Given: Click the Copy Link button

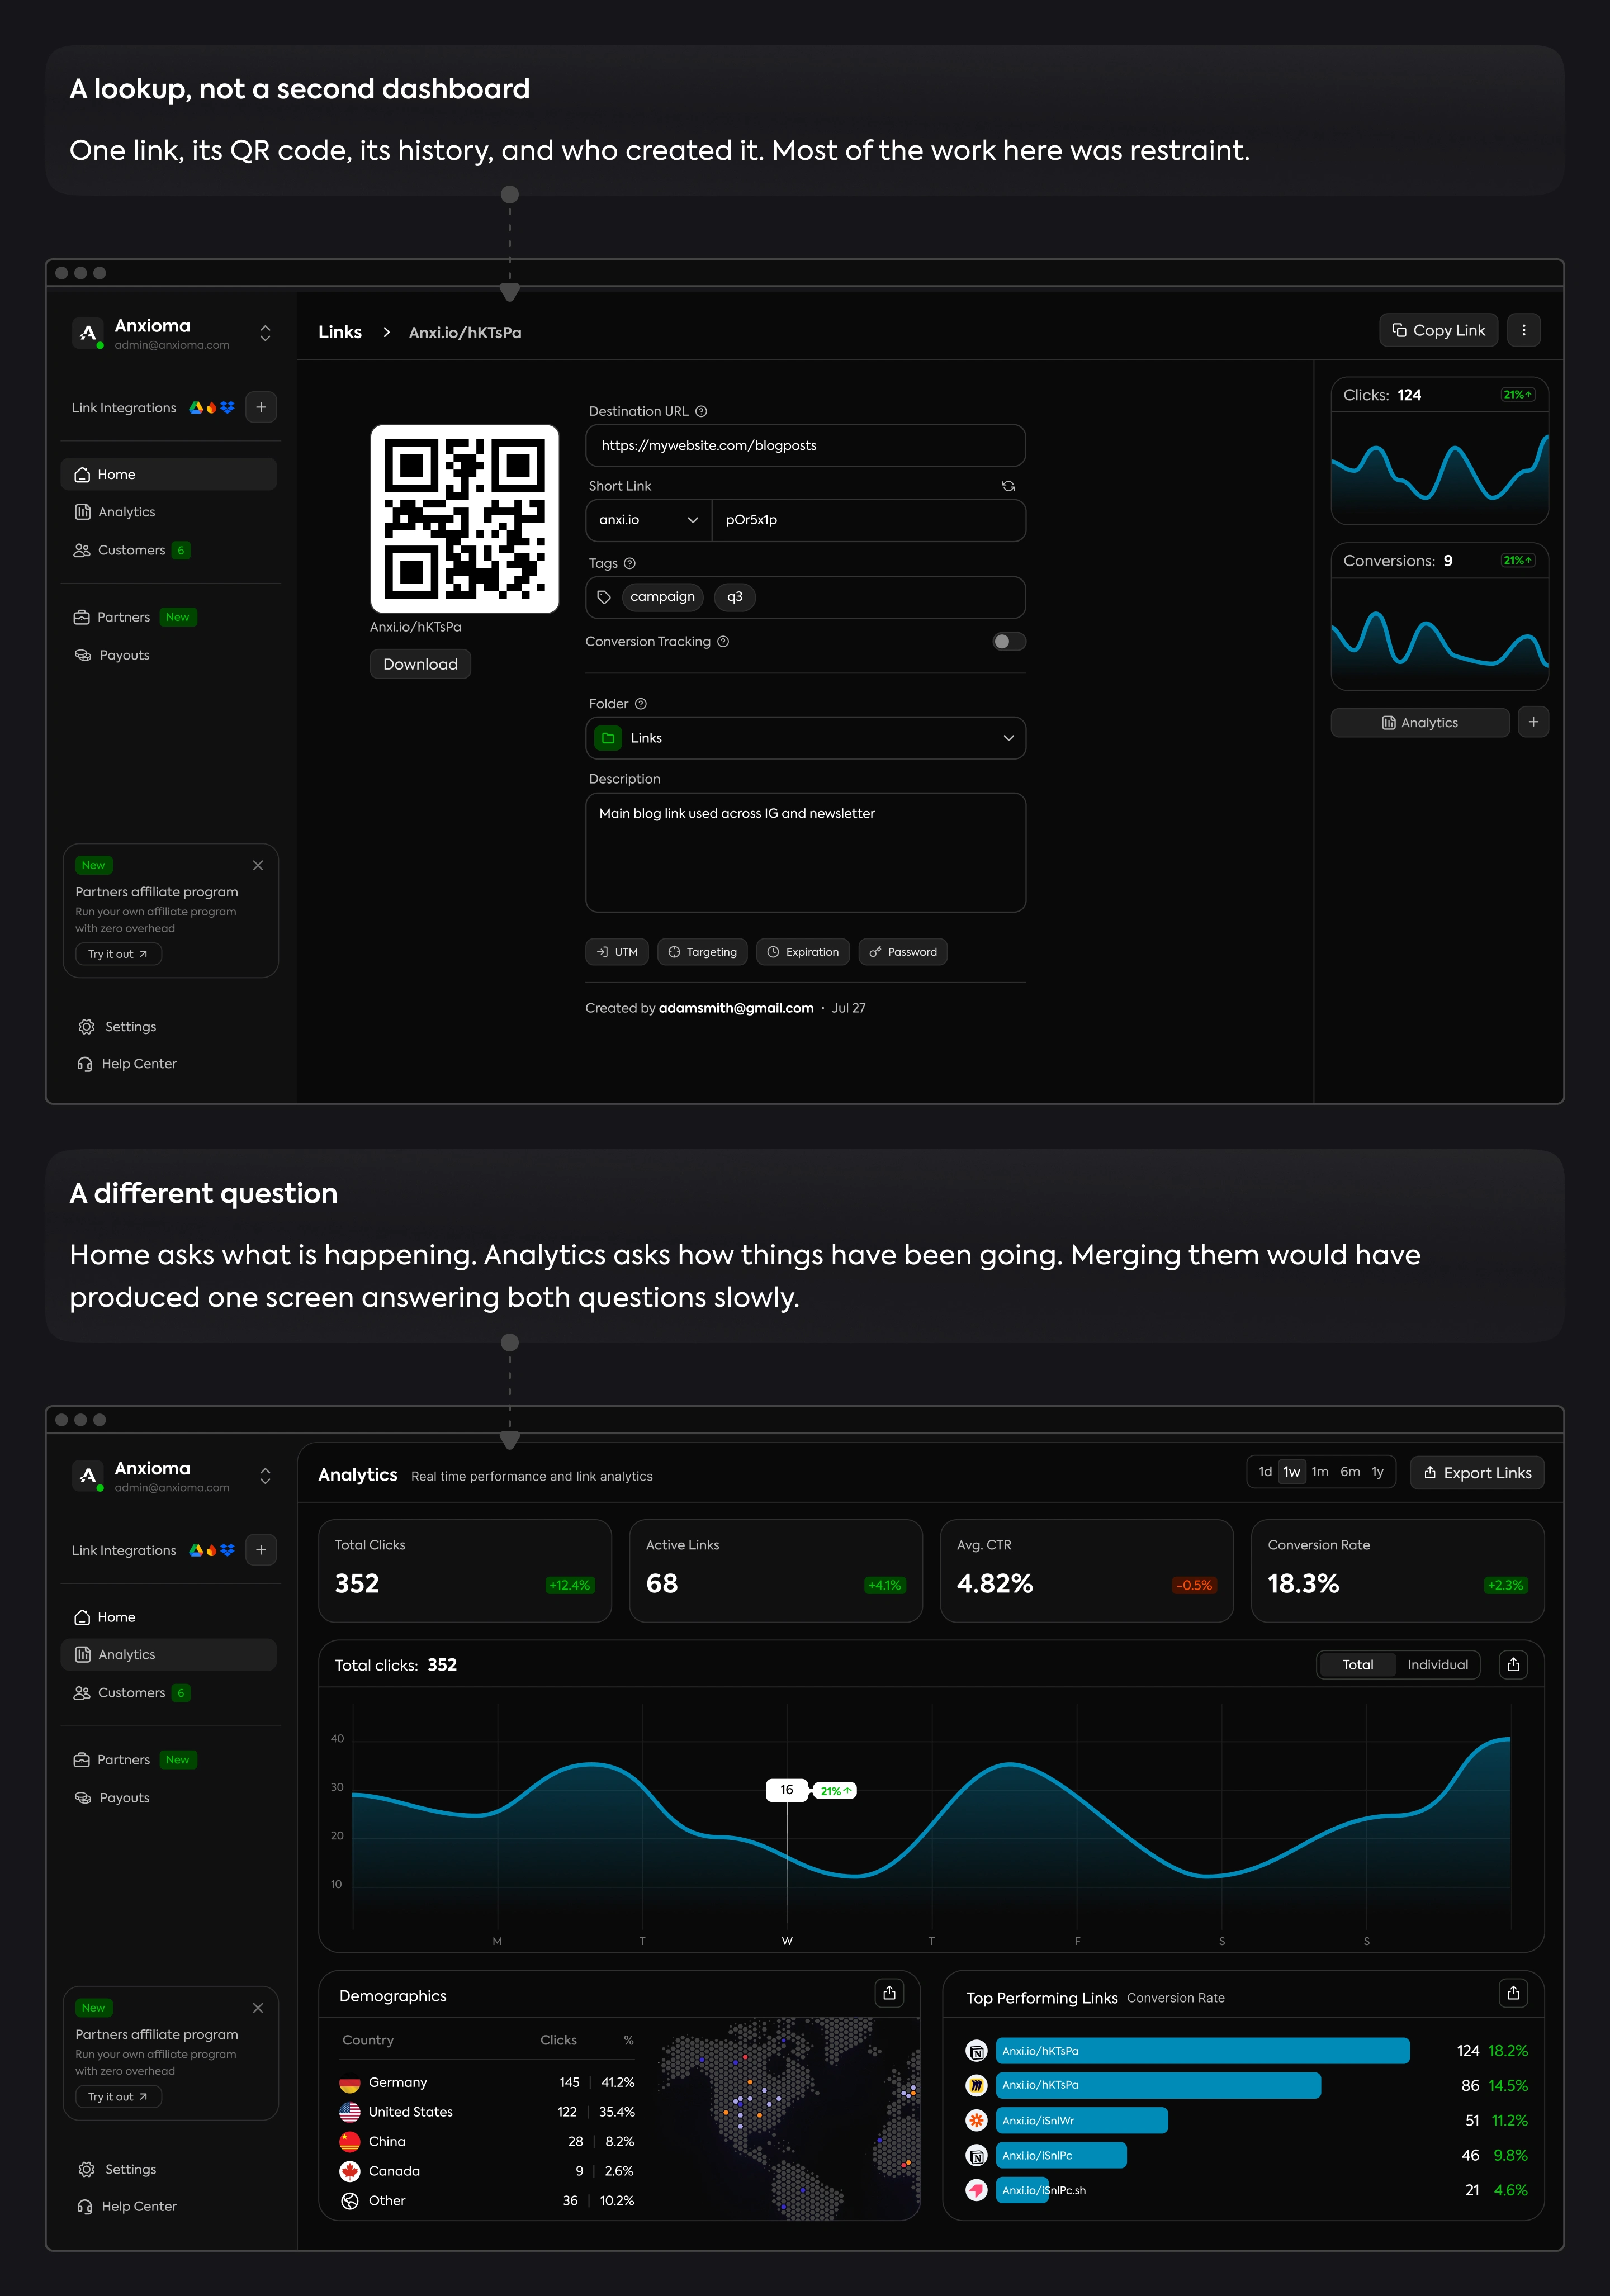Looking at the screenshot, I should [x=1438, y=330].
